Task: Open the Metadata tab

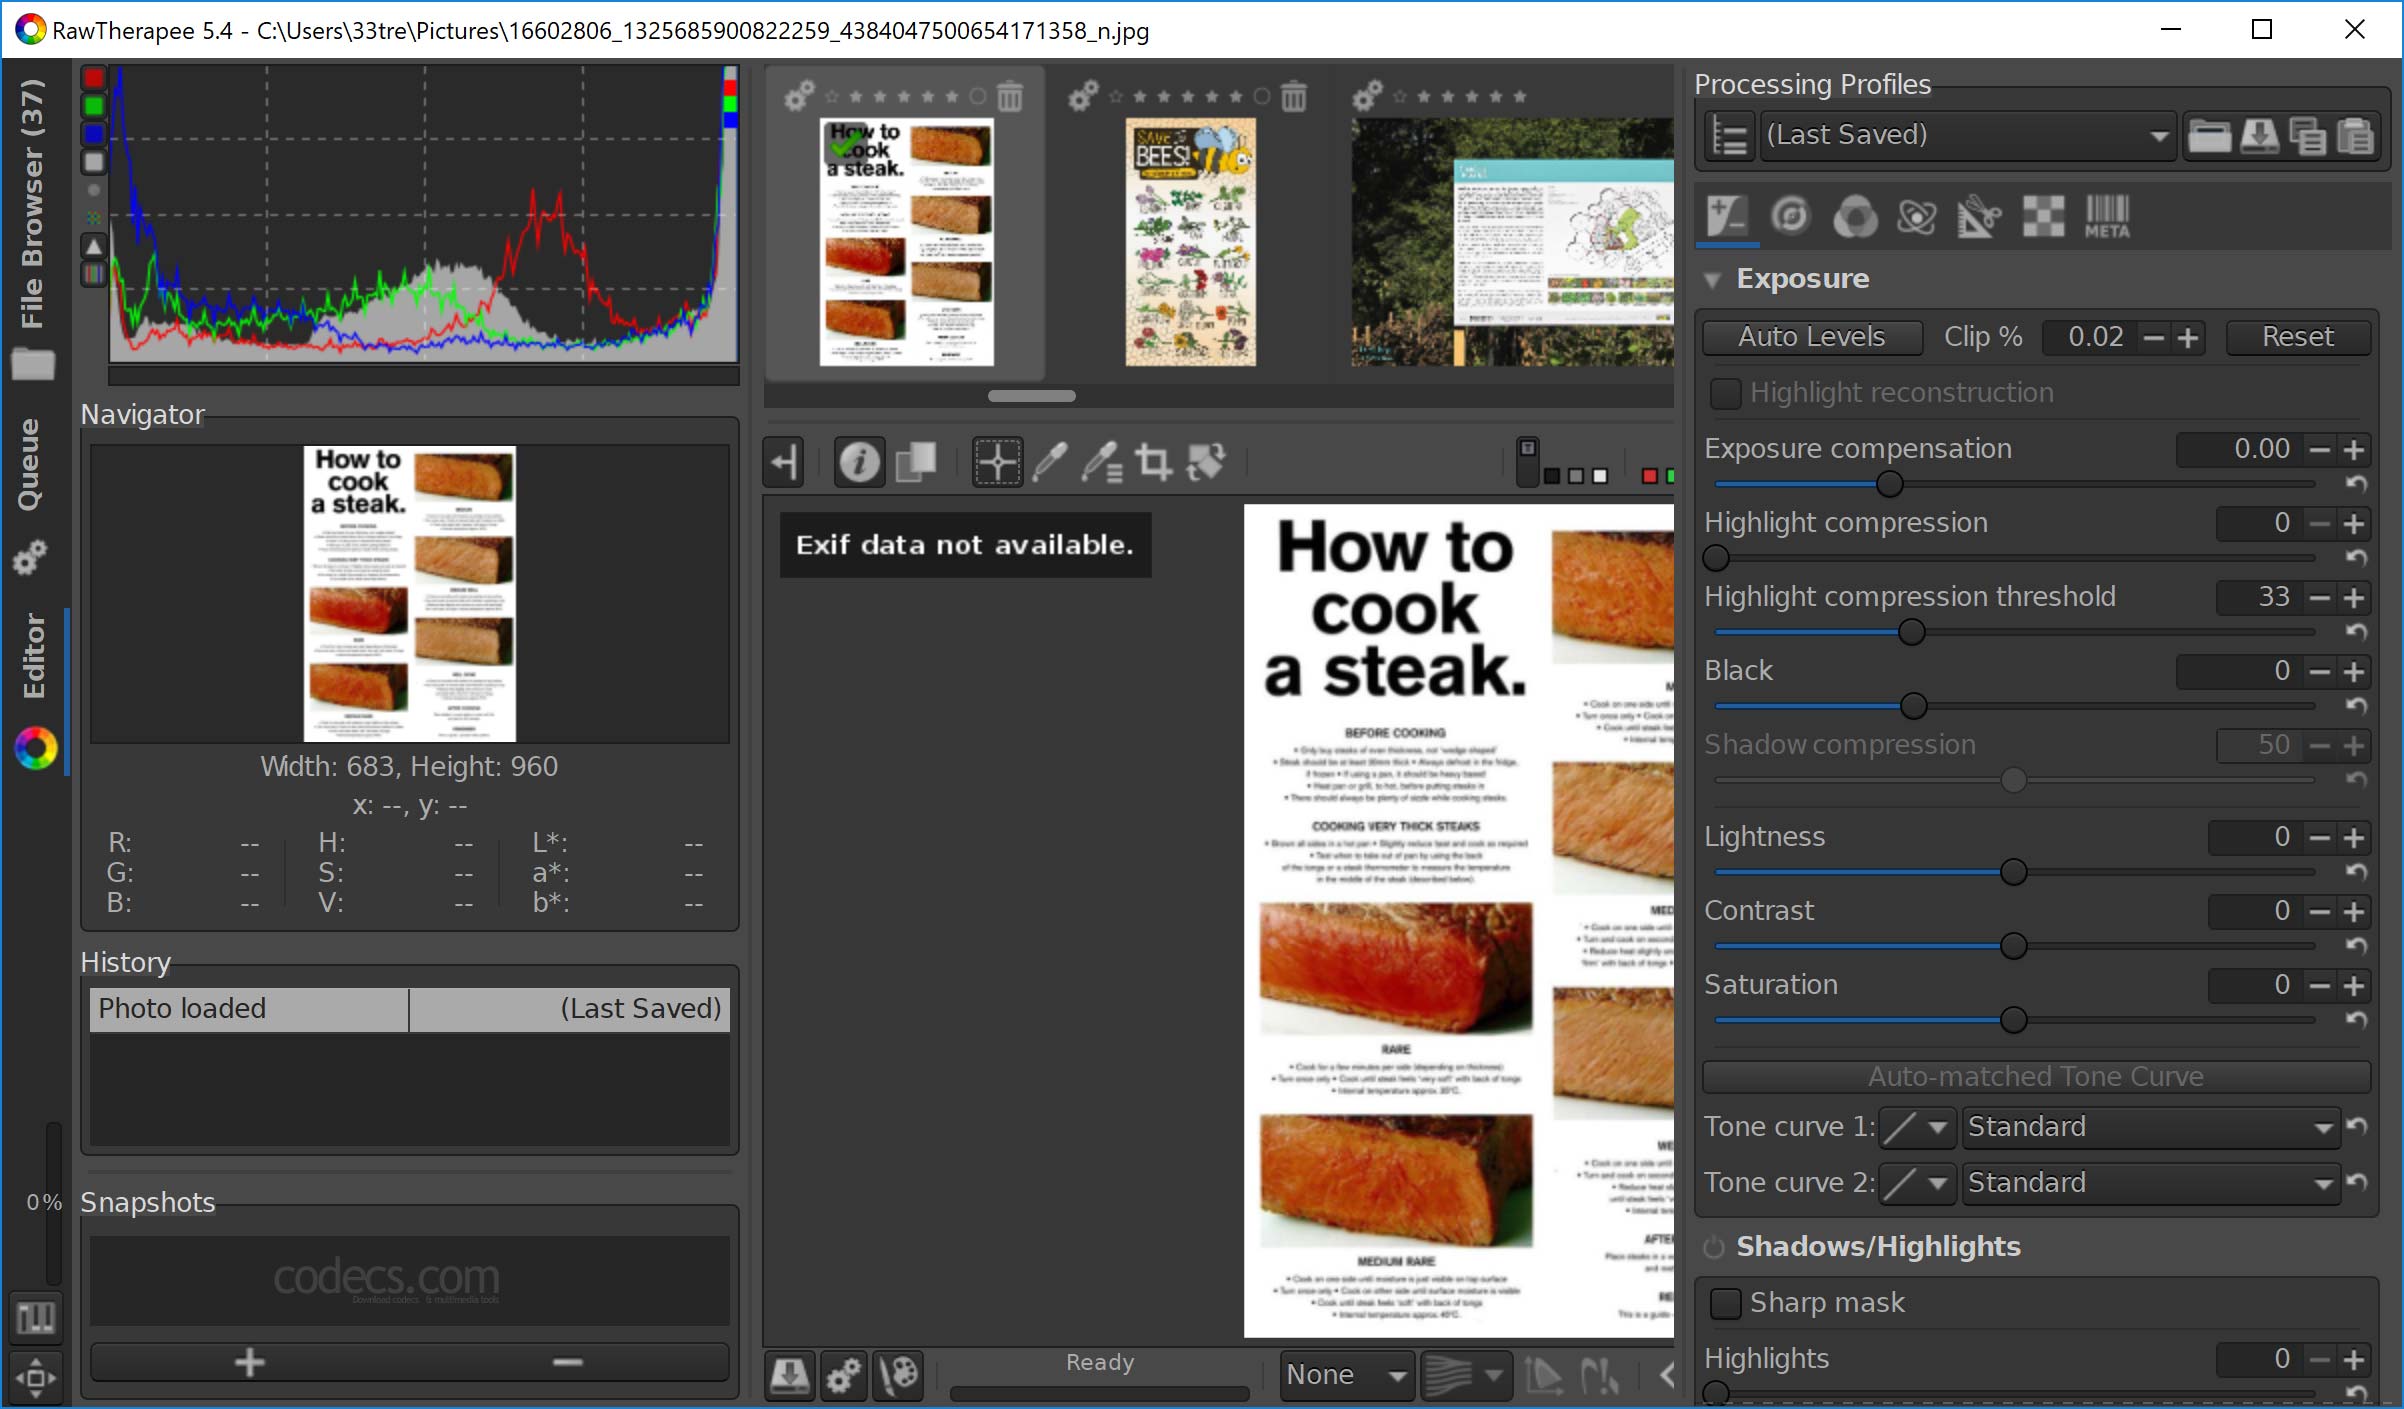Action: coord(2107,216)
